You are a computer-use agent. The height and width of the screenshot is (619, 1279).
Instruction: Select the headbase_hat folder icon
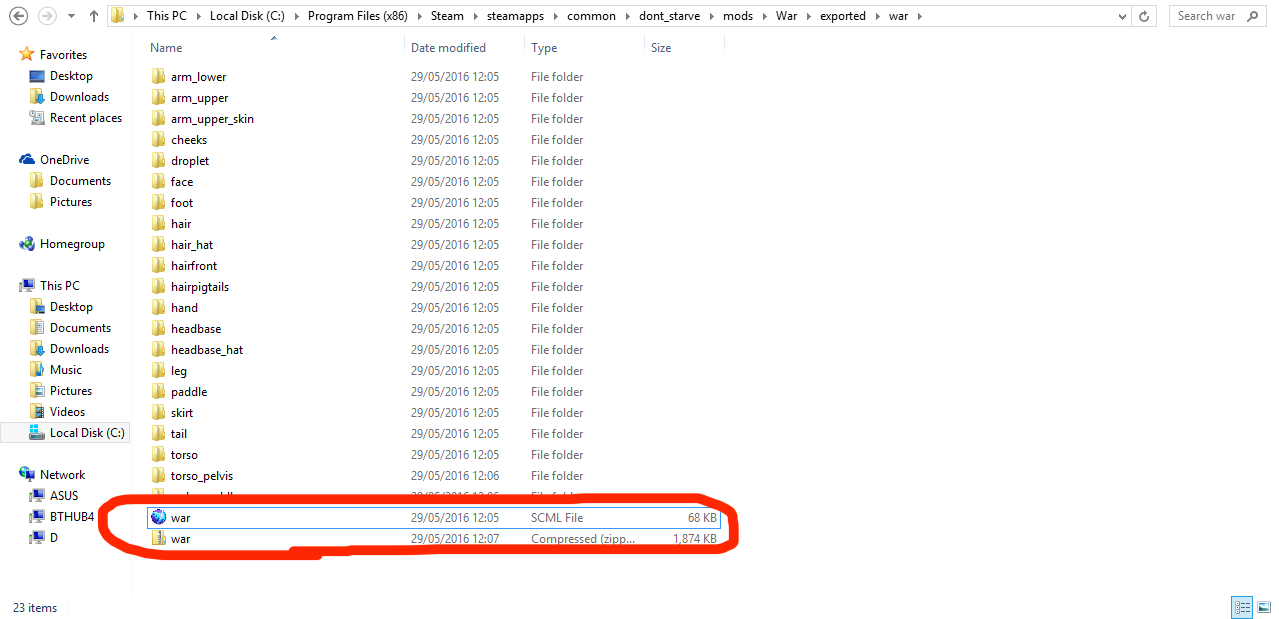click(x=158, y=350)
